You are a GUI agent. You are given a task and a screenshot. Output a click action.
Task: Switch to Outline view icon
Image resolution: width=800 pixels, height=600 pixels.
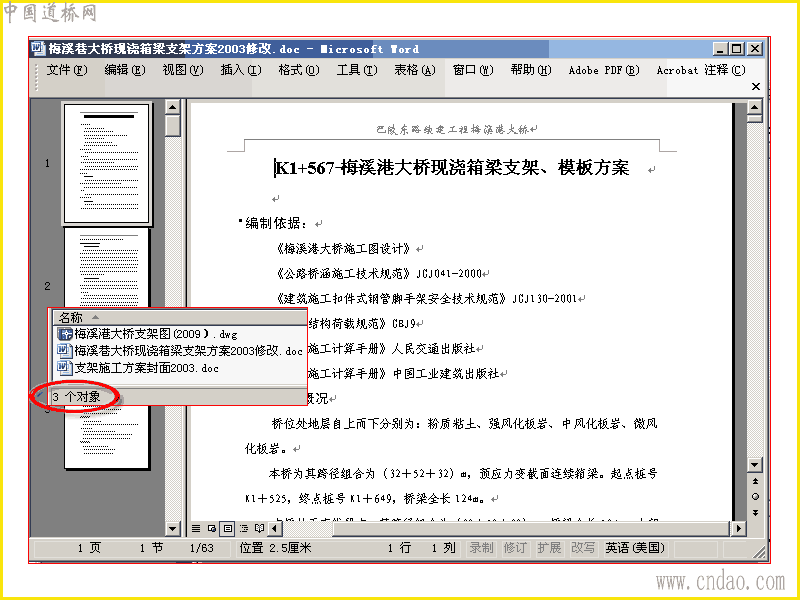pos(244,529)
